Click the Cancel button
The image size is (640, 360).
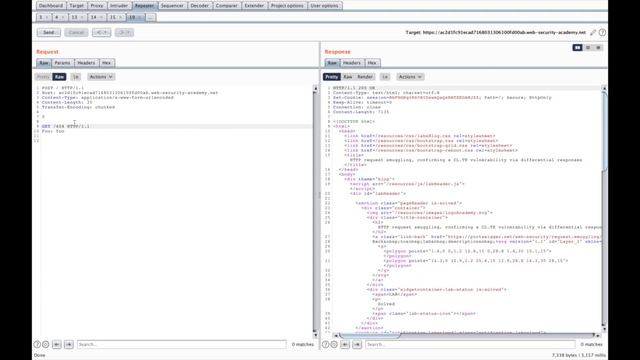click(76, 32)
